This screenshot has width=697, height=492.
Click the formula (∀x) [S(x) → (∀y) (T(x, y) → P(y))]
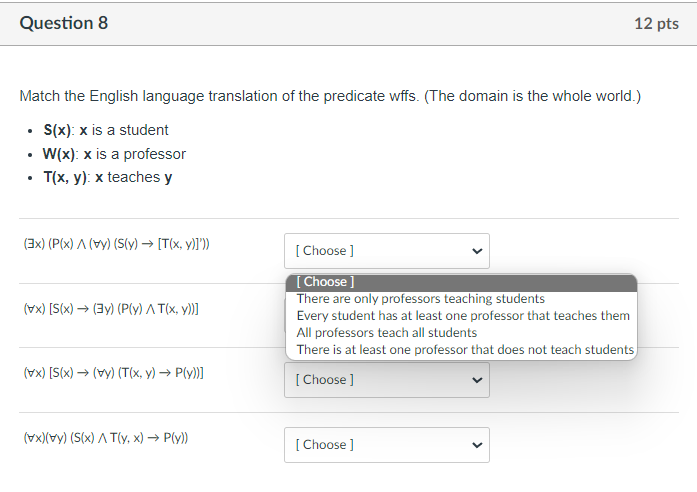pos(113,373)
